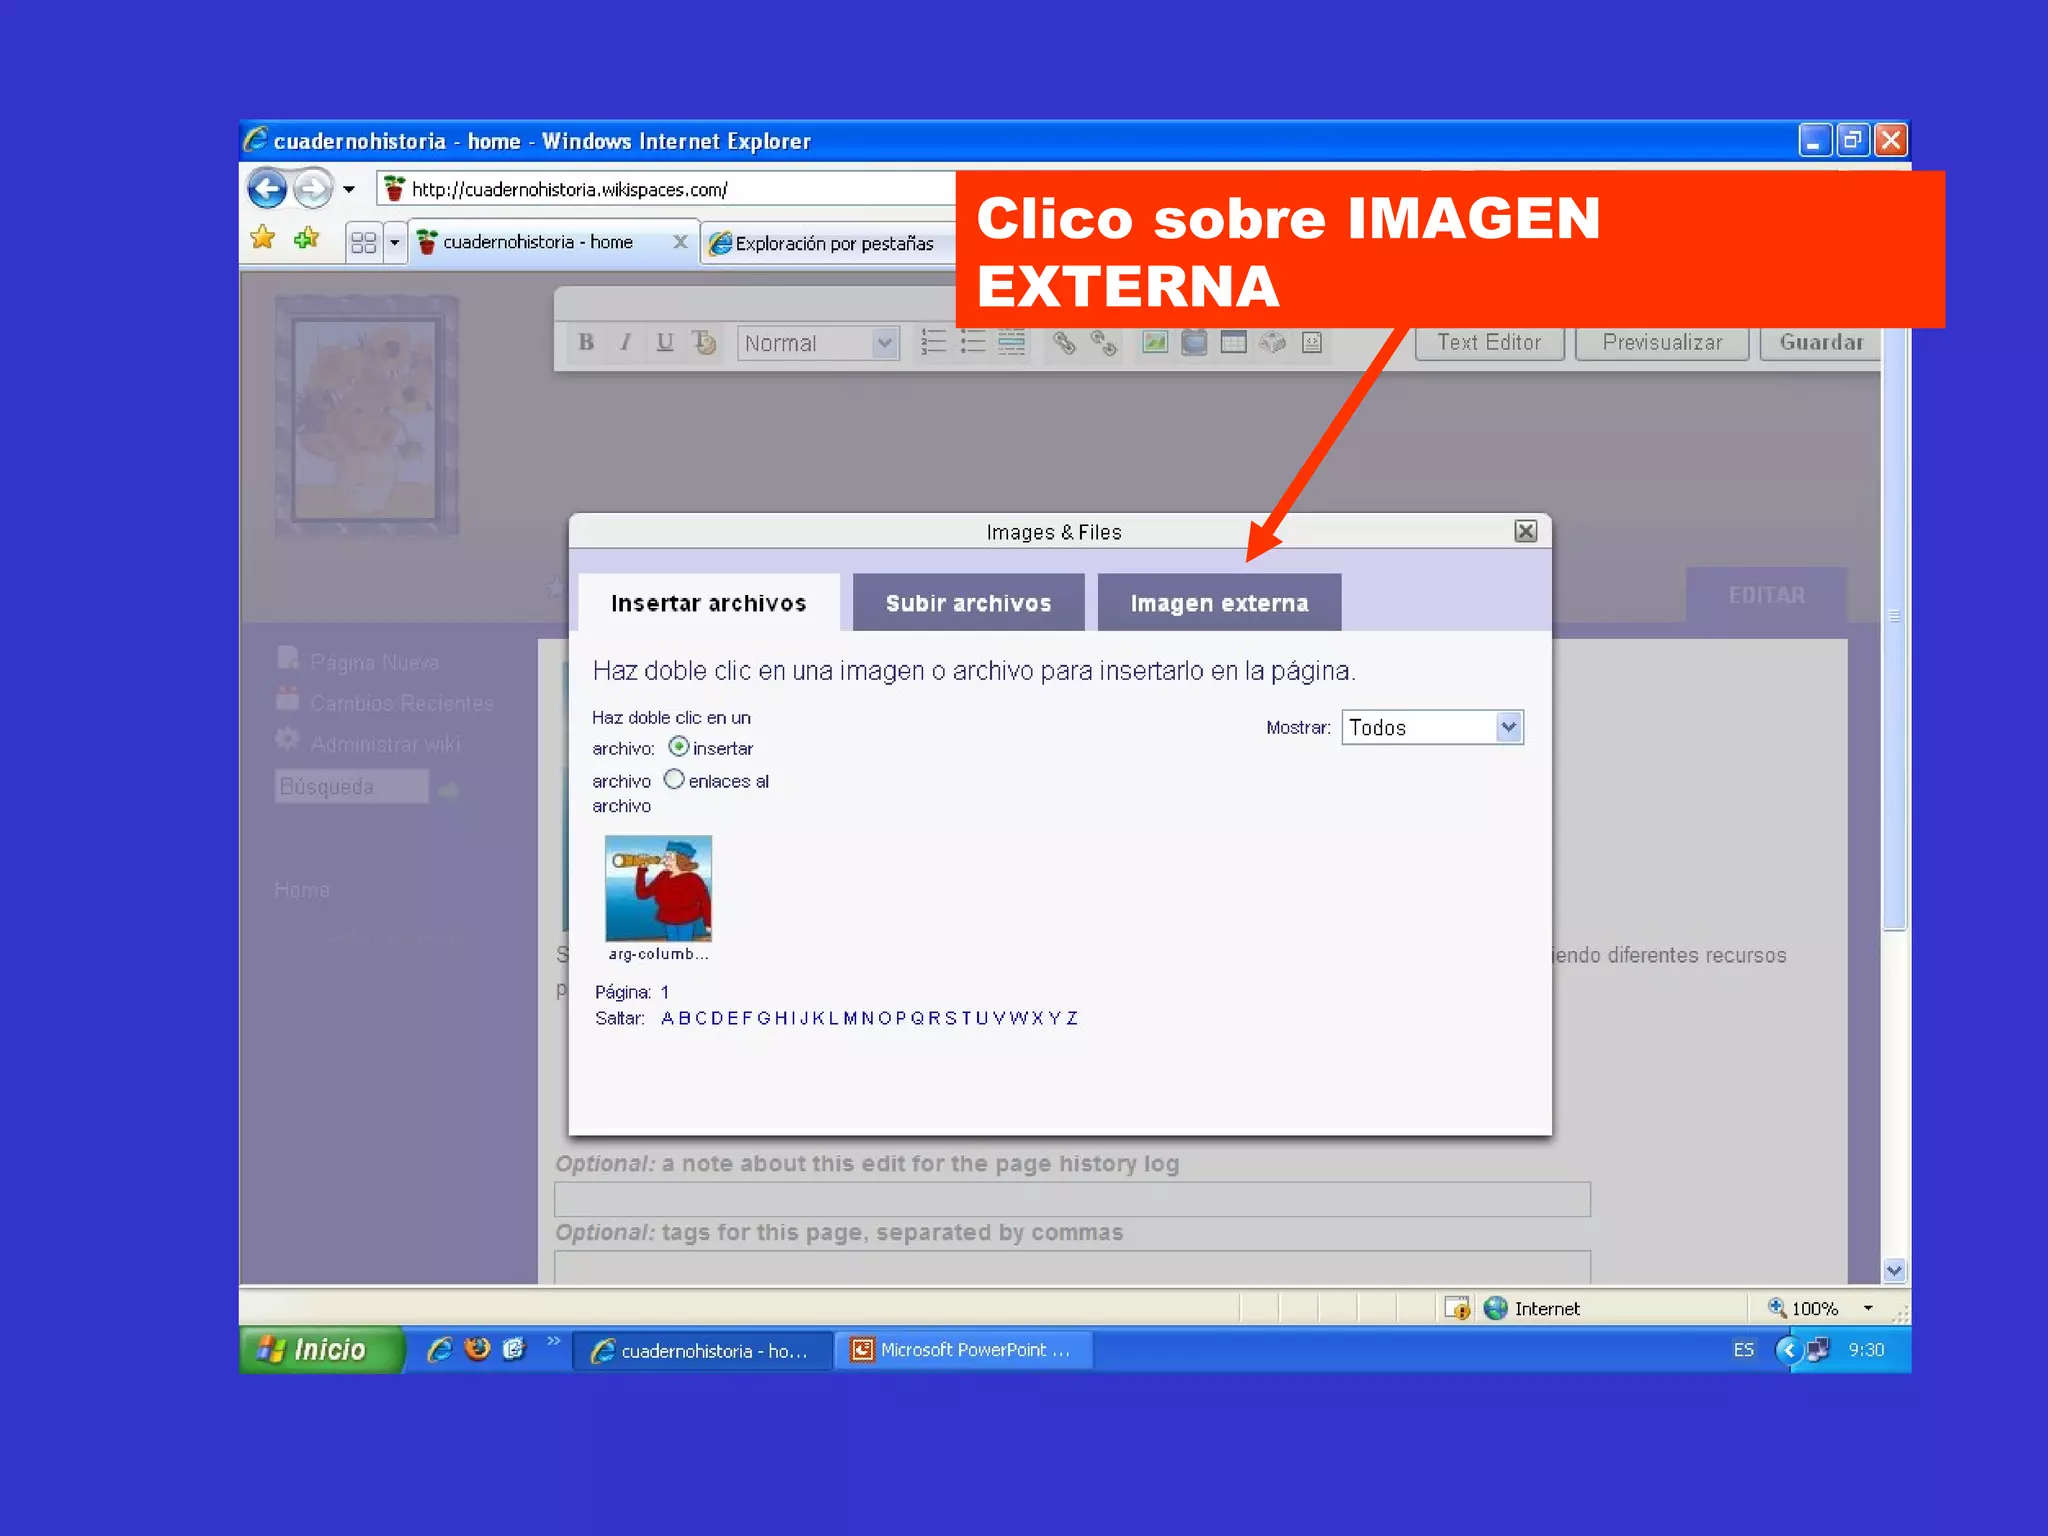Insert a bulleted list
Image resolution: width=2048 pixels, height=1536 pixels.
[x=972, y=343]
